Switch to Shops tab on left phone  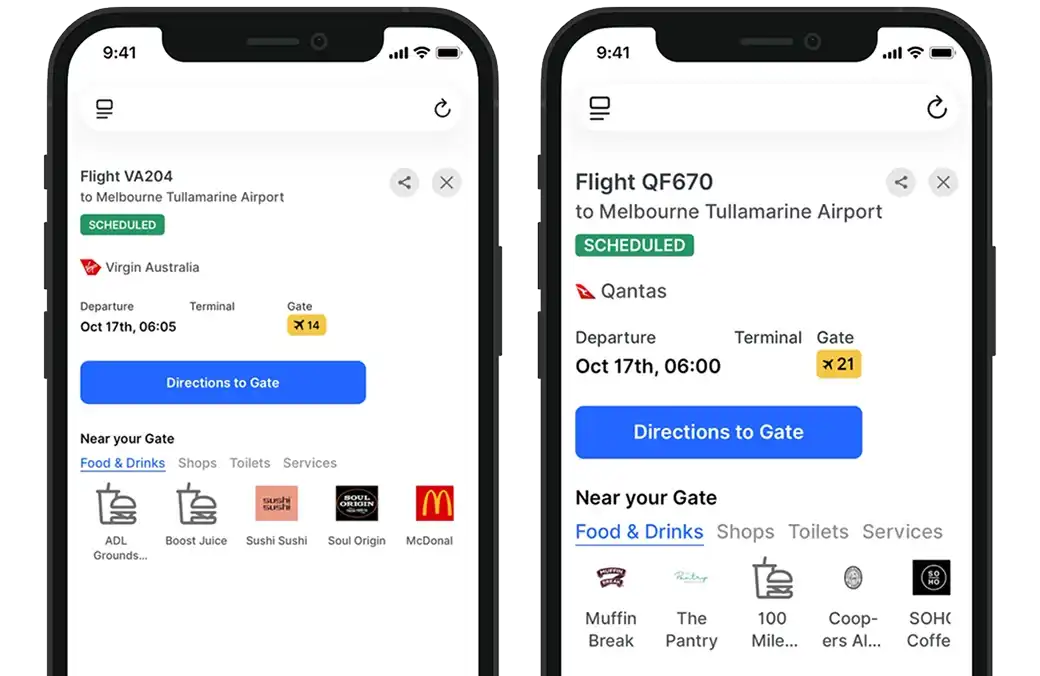[197, 463]
